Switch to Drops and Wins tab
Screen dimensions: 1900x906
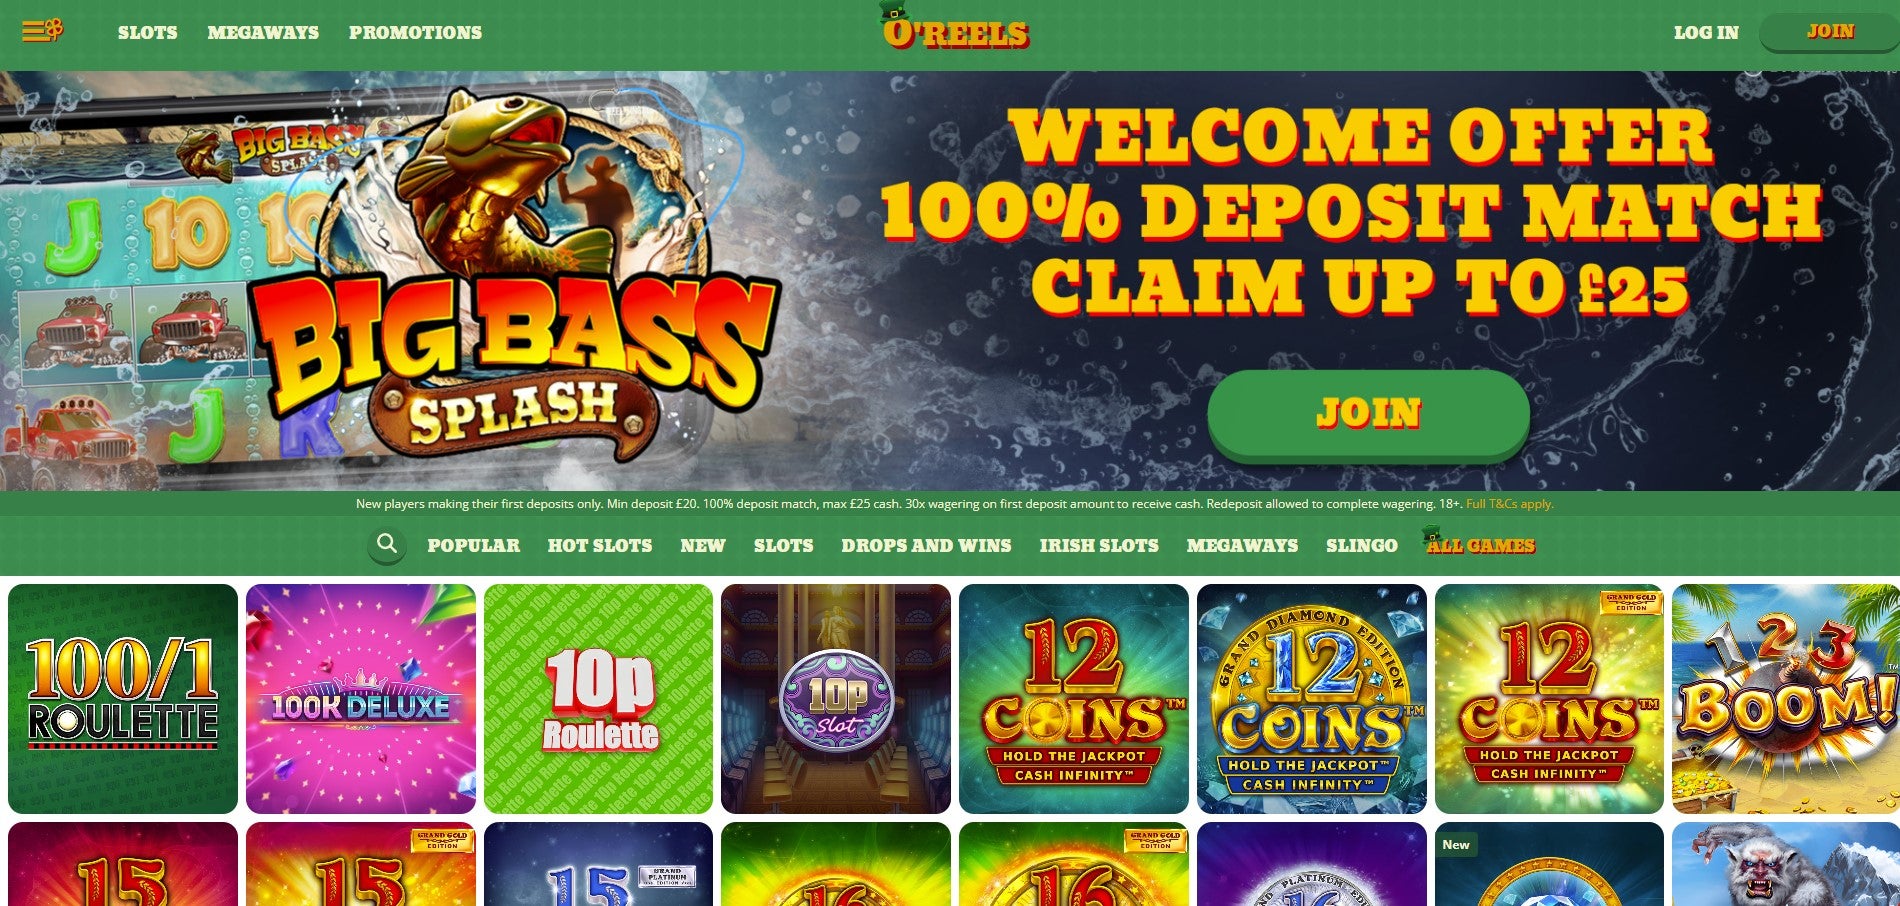[x=926, y=545]
